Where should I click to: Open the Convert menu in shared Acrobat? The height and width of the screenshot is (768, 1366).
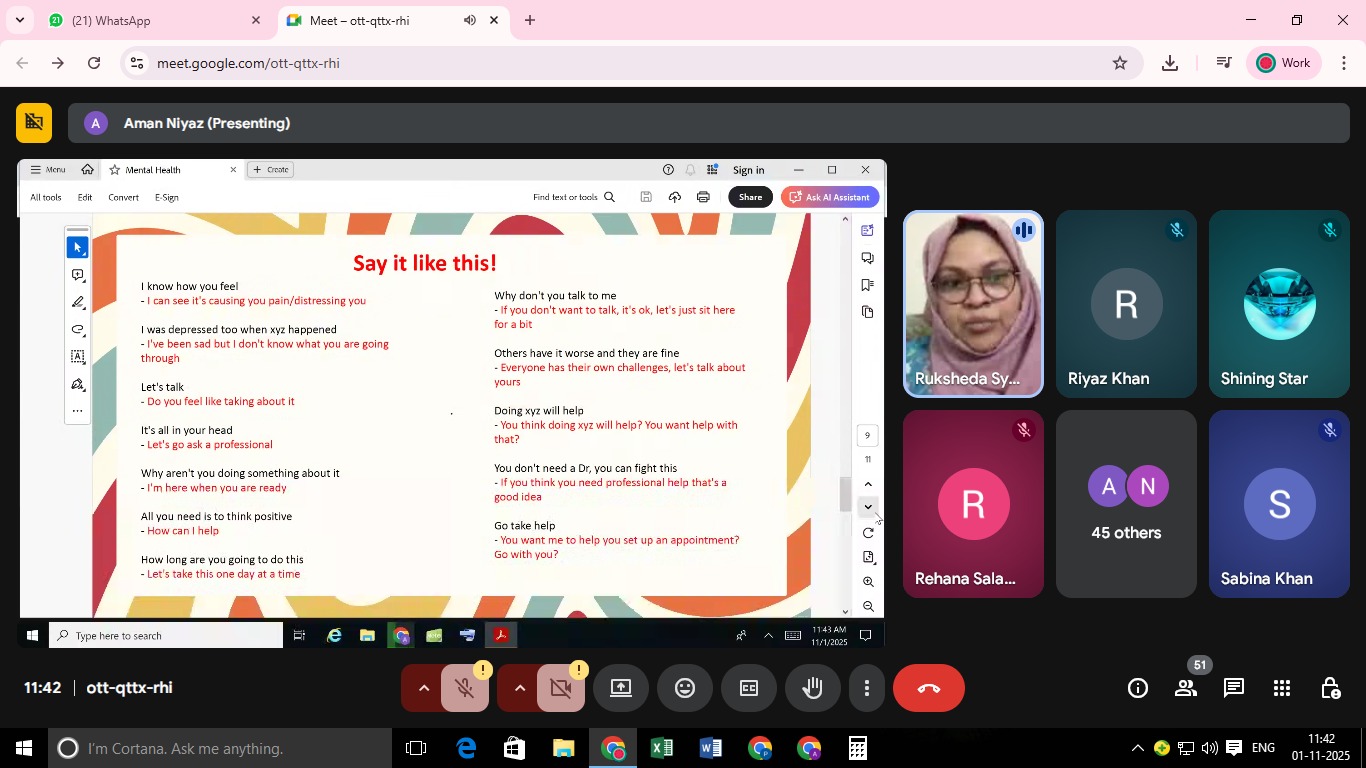point(124,198)
